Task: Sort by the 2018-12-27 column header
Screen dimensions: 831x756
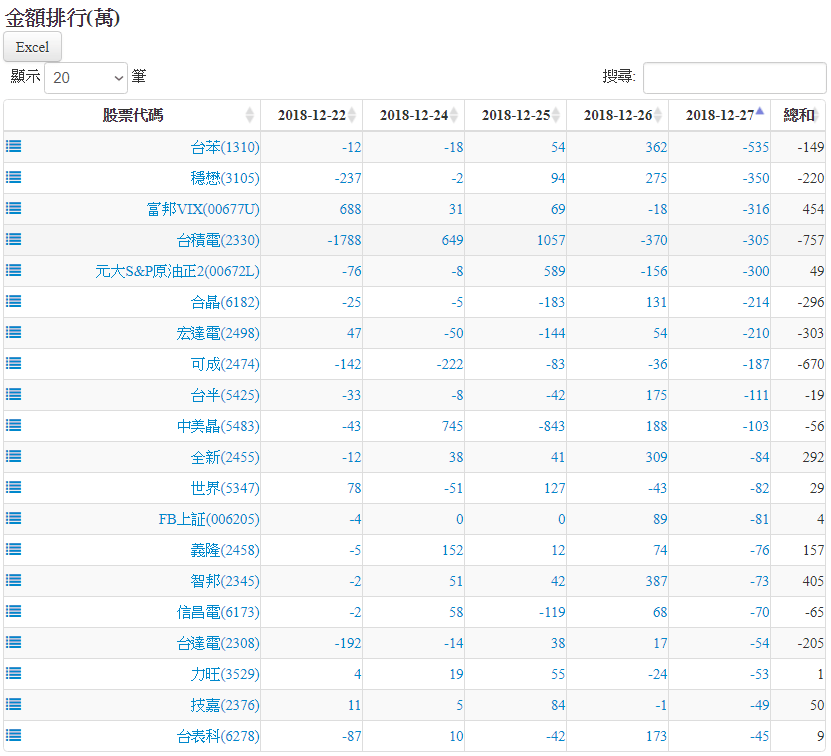Action: tap(718, 115)
